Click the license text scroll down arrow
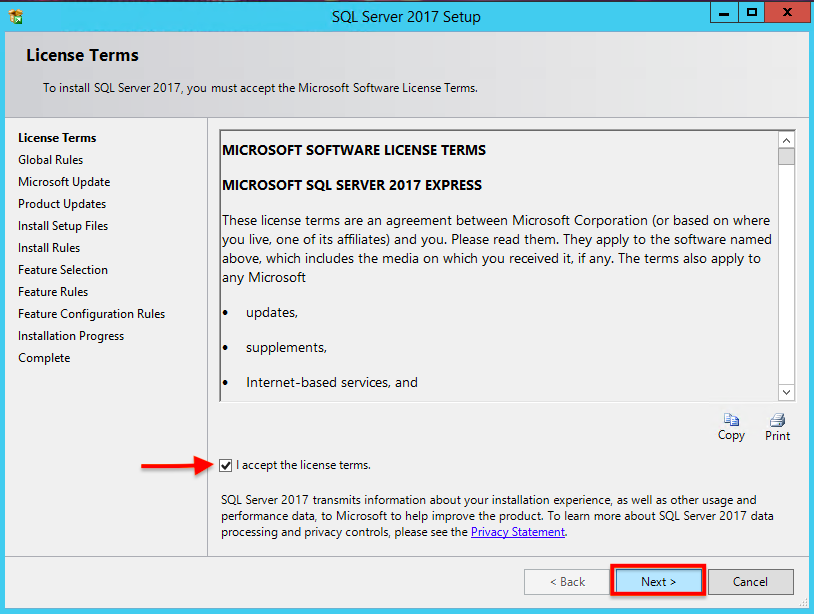The image size is (814, 614). coord(786,392)
